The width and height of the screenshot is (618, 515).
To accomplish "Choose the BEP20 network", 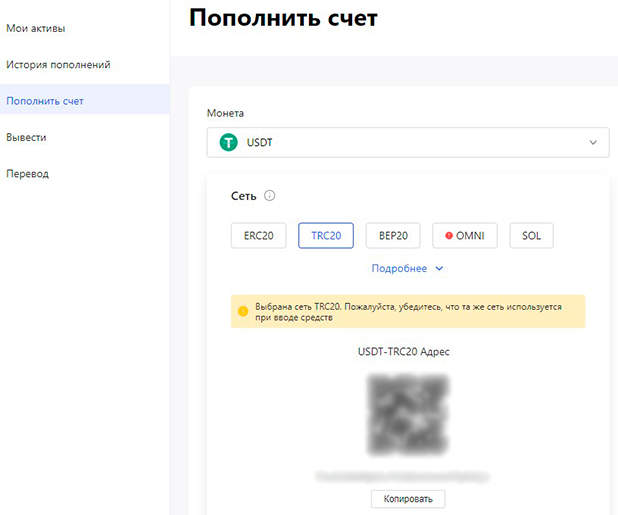I will tap(393, 236).
